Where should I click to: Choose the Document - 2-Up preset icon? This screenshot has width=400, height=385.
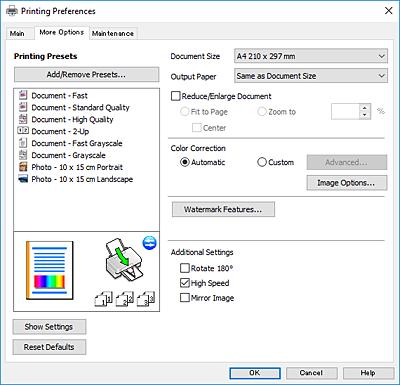pyautogui.click(x=23, y=131)
